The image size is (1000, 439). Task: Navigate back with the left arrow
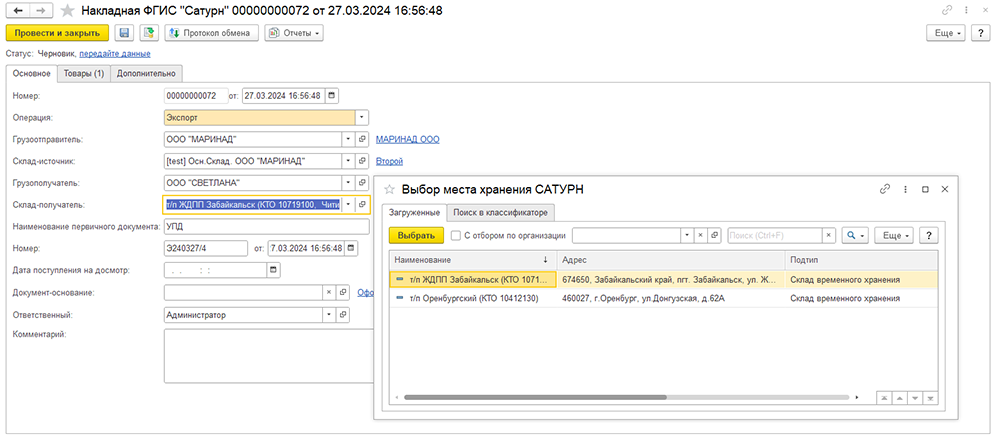tap(20, 11)
